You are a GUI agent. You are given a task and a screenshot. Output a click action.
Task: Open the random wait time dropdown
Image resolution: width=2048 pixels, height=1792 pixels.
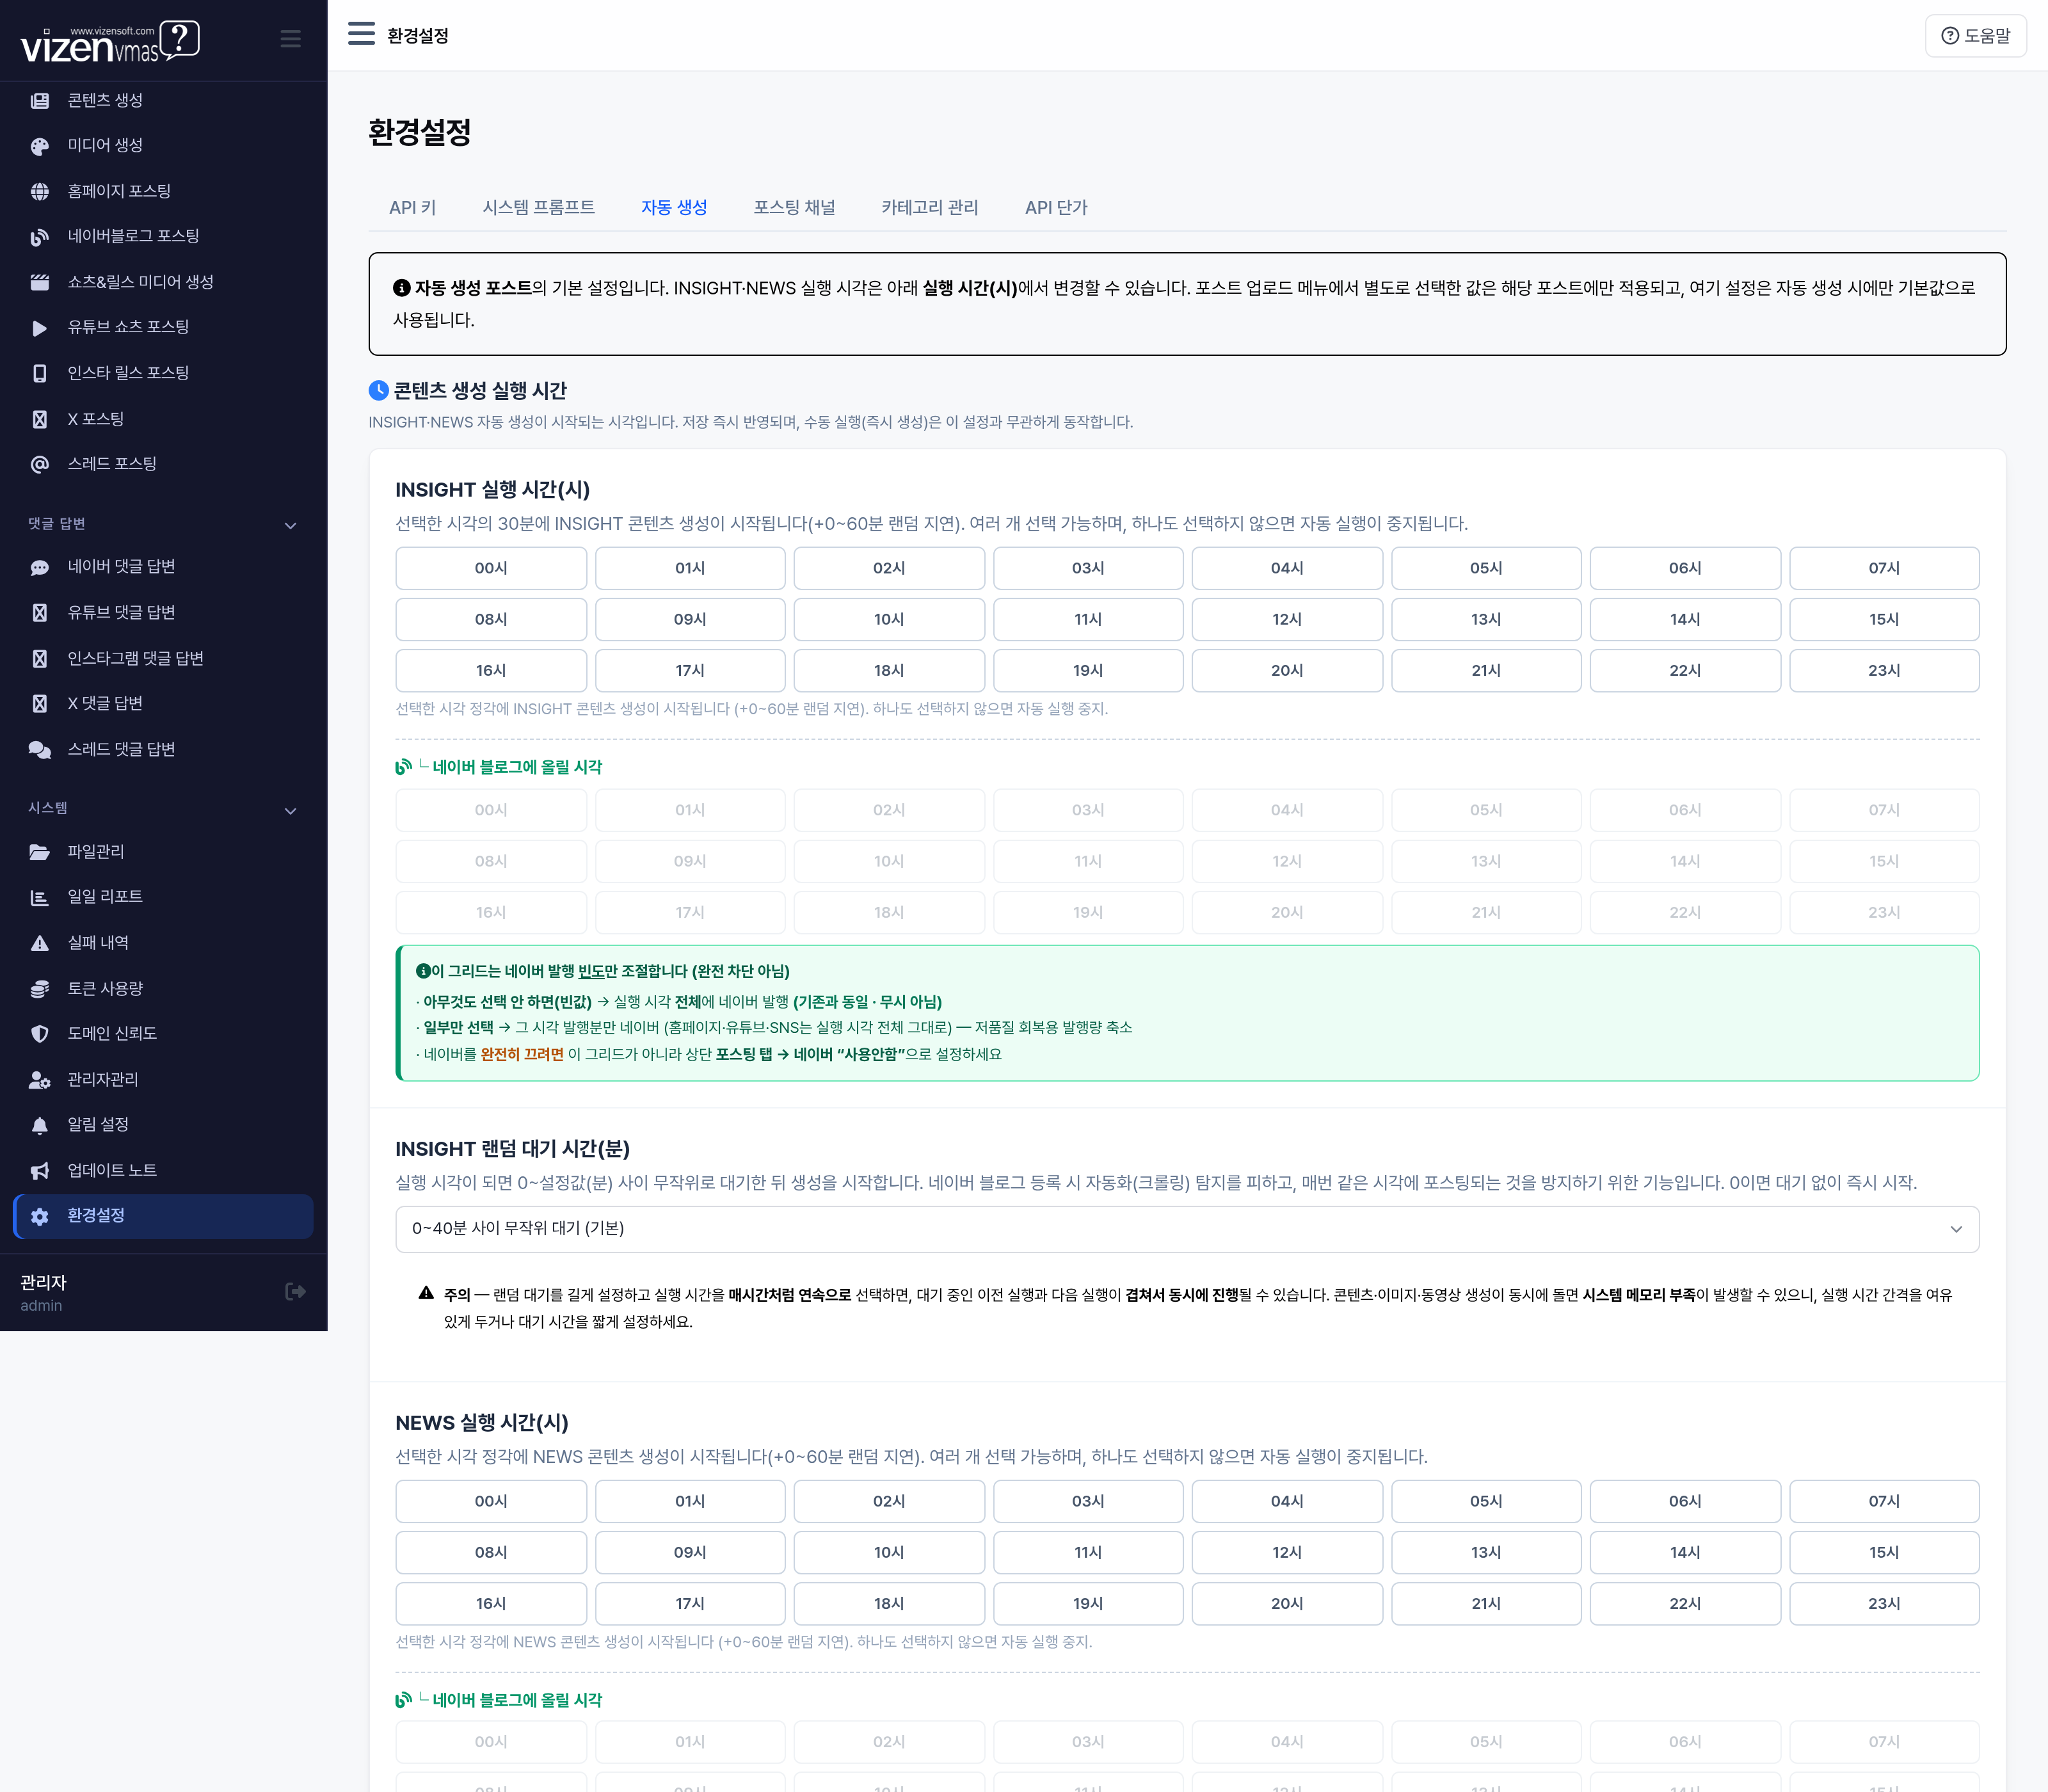click(x=1187, y=1229)
